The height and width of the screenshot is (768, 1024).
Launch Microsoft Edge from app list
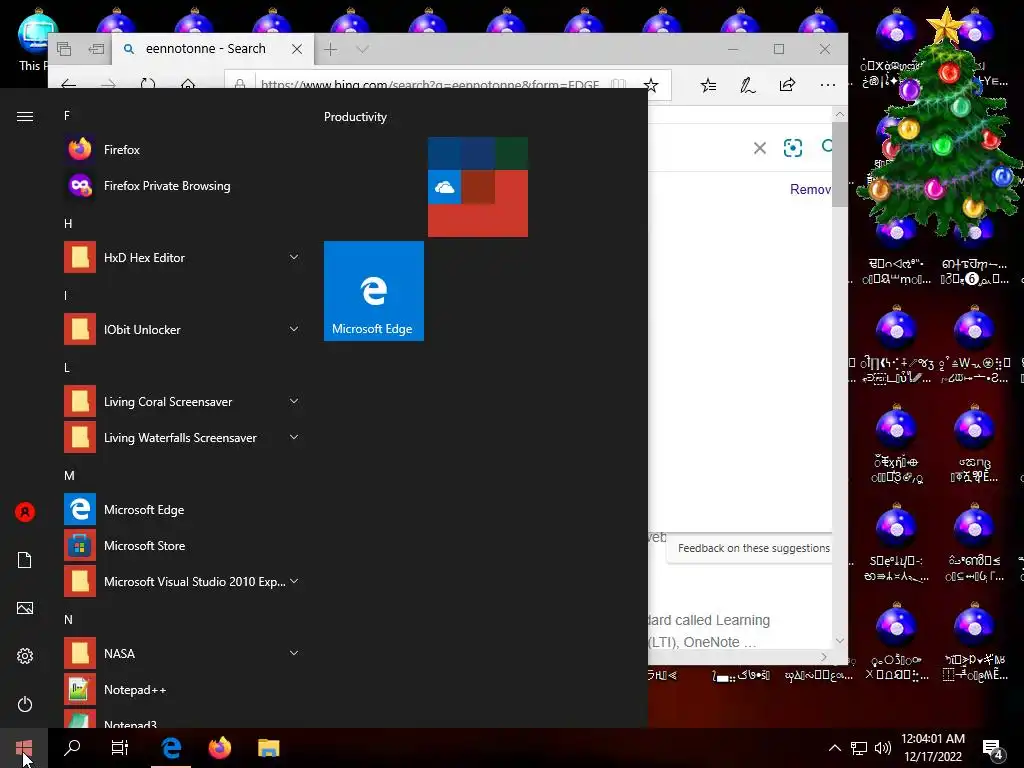(x=183, y=509)
